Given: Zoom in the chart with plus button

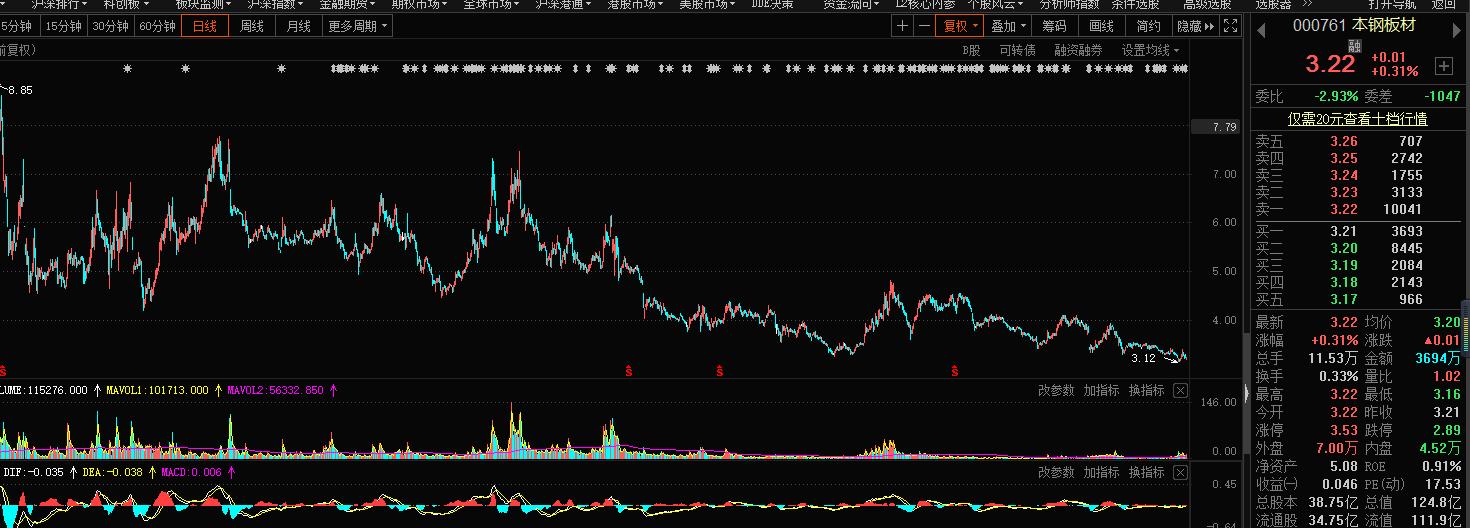Looking at the screenshot, I should (903, 26).
